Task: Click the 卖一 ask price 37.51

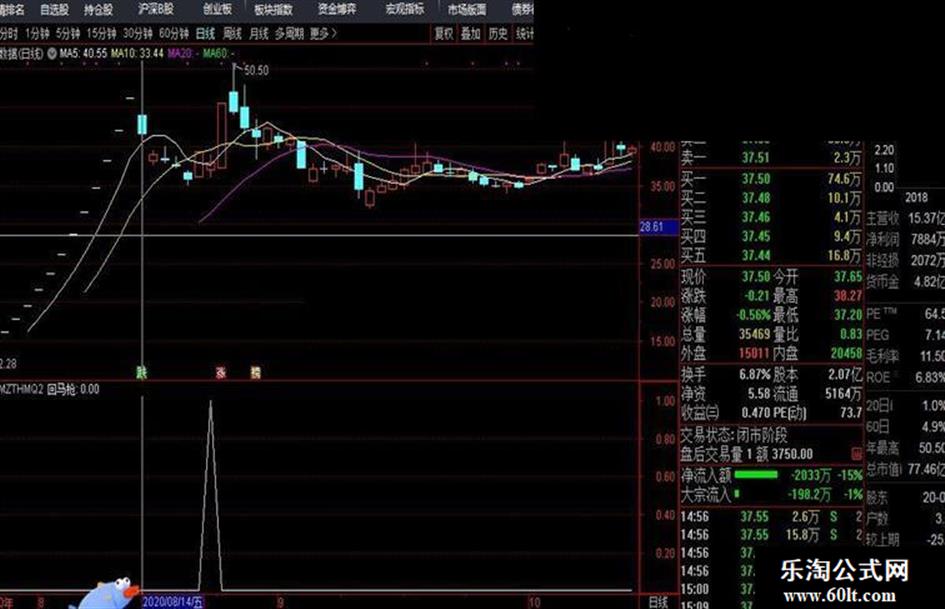Action: [x=756, y=158]
